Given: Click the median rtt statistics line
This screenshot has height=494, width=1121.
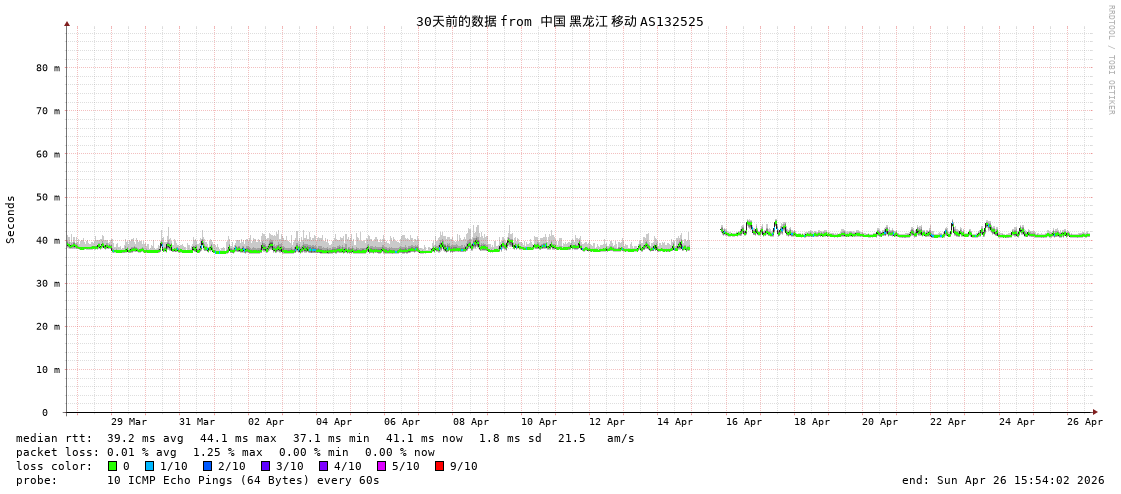Looking at the screenshot, I should 325,438.
